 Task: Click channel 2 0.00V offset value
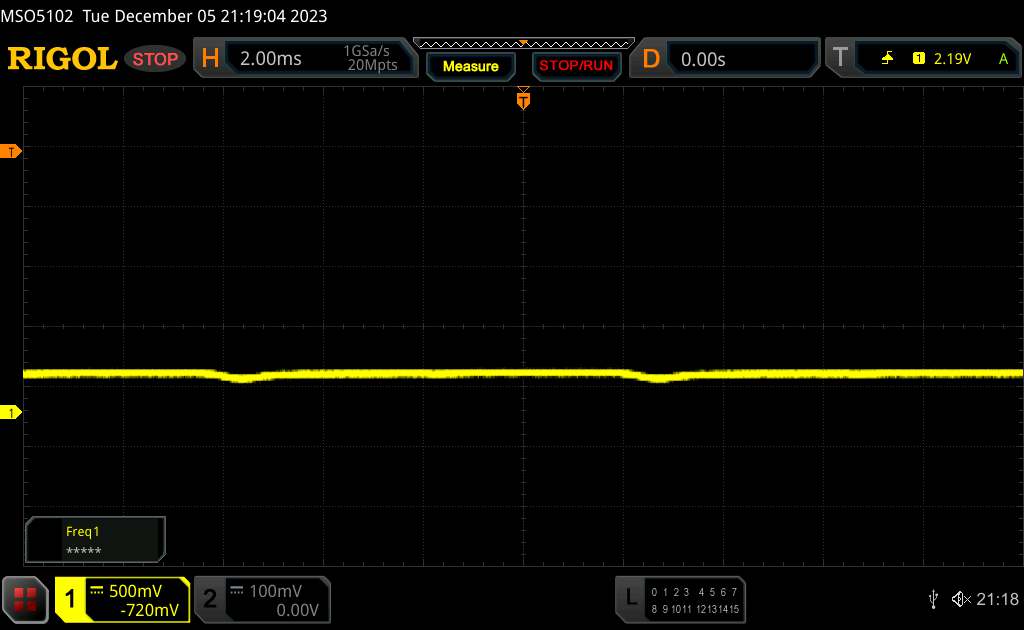297,610
